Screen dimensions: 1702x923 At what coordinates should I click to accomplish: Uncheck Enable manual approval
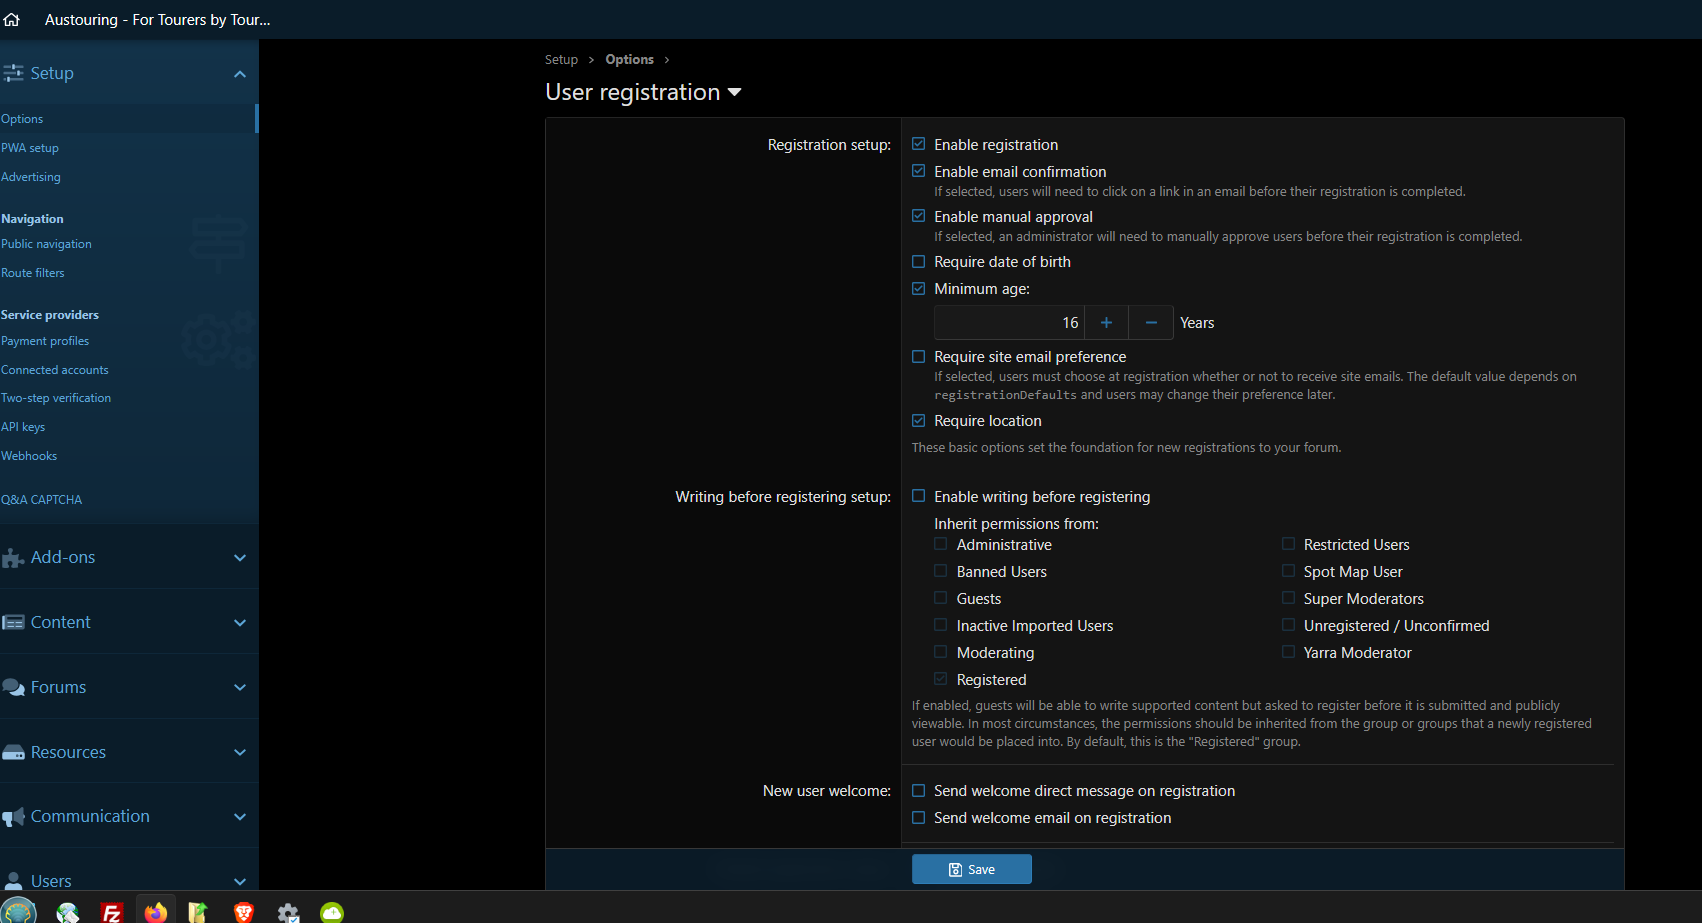pos(919,216)
